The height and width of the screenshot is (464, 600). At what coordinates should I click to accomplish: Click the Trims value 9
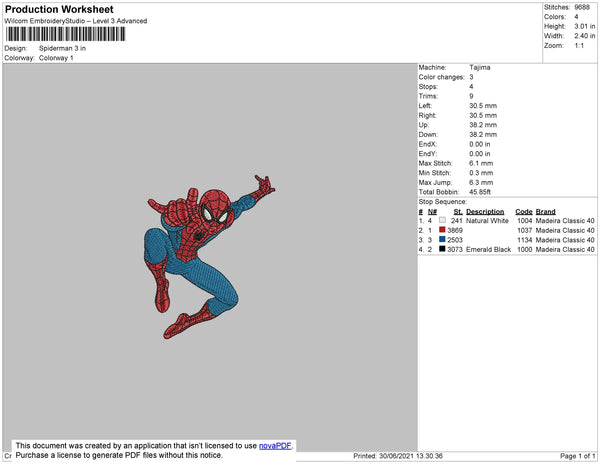click(x=471, y=96)
